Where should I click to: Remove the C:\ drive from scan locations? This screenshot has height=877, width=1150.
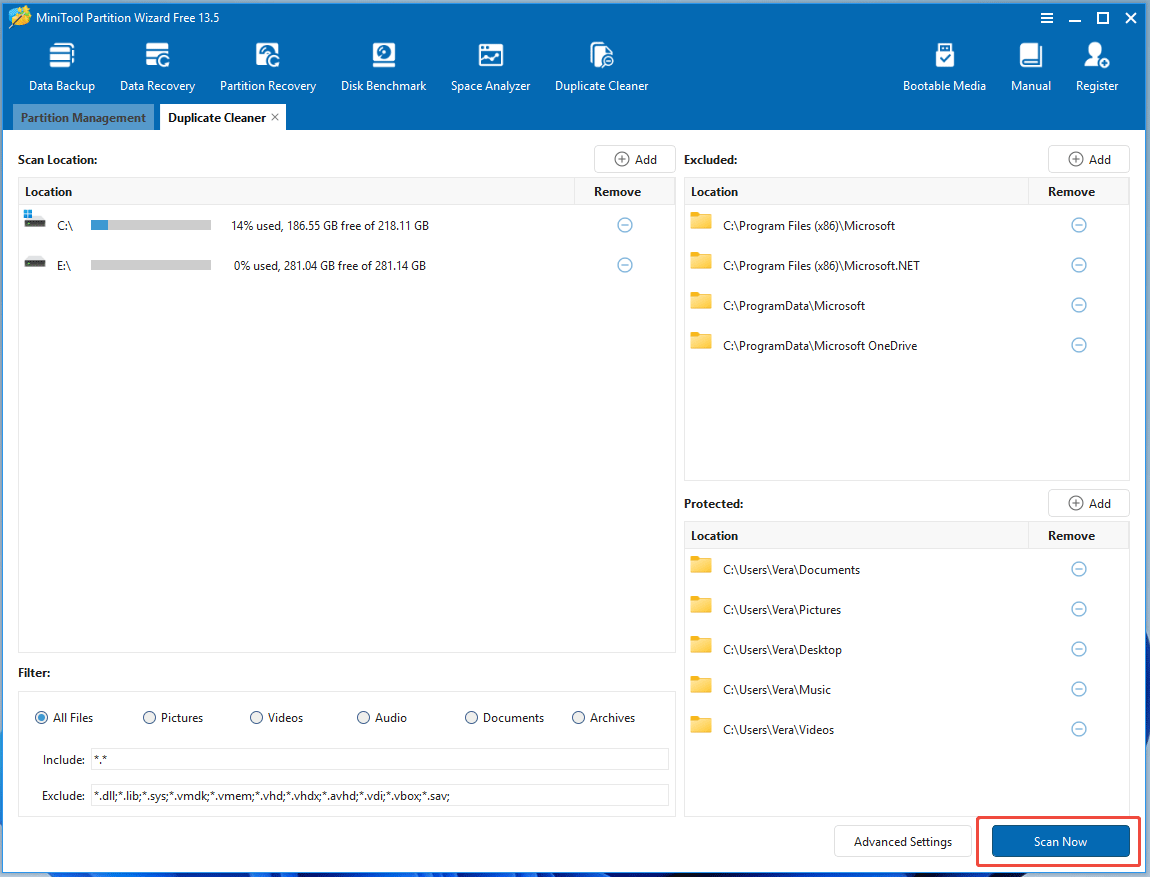pos(625,225)
